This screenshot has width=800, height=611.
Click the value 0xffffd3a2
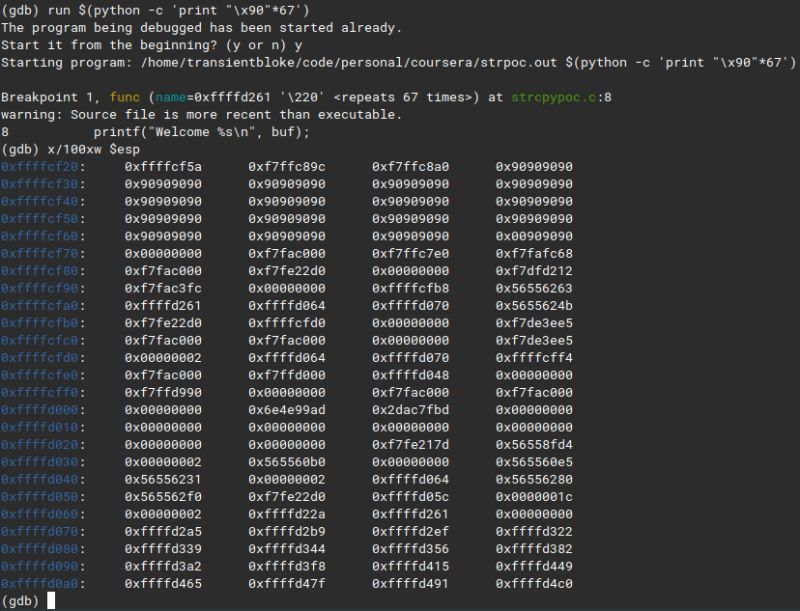[163, 566]
